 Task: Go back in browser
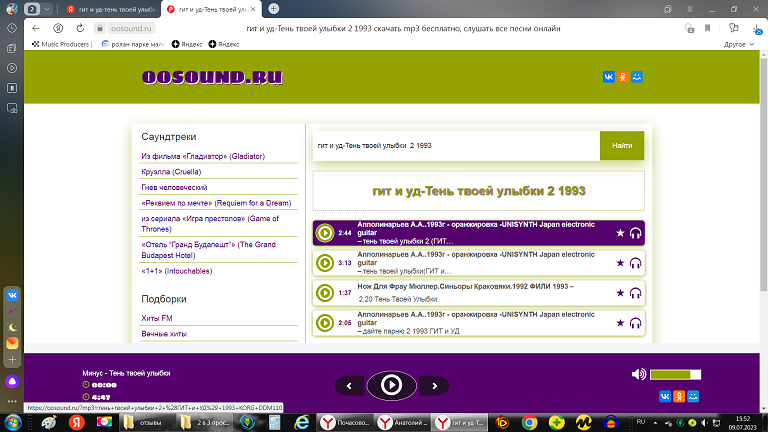click(35, 28)
